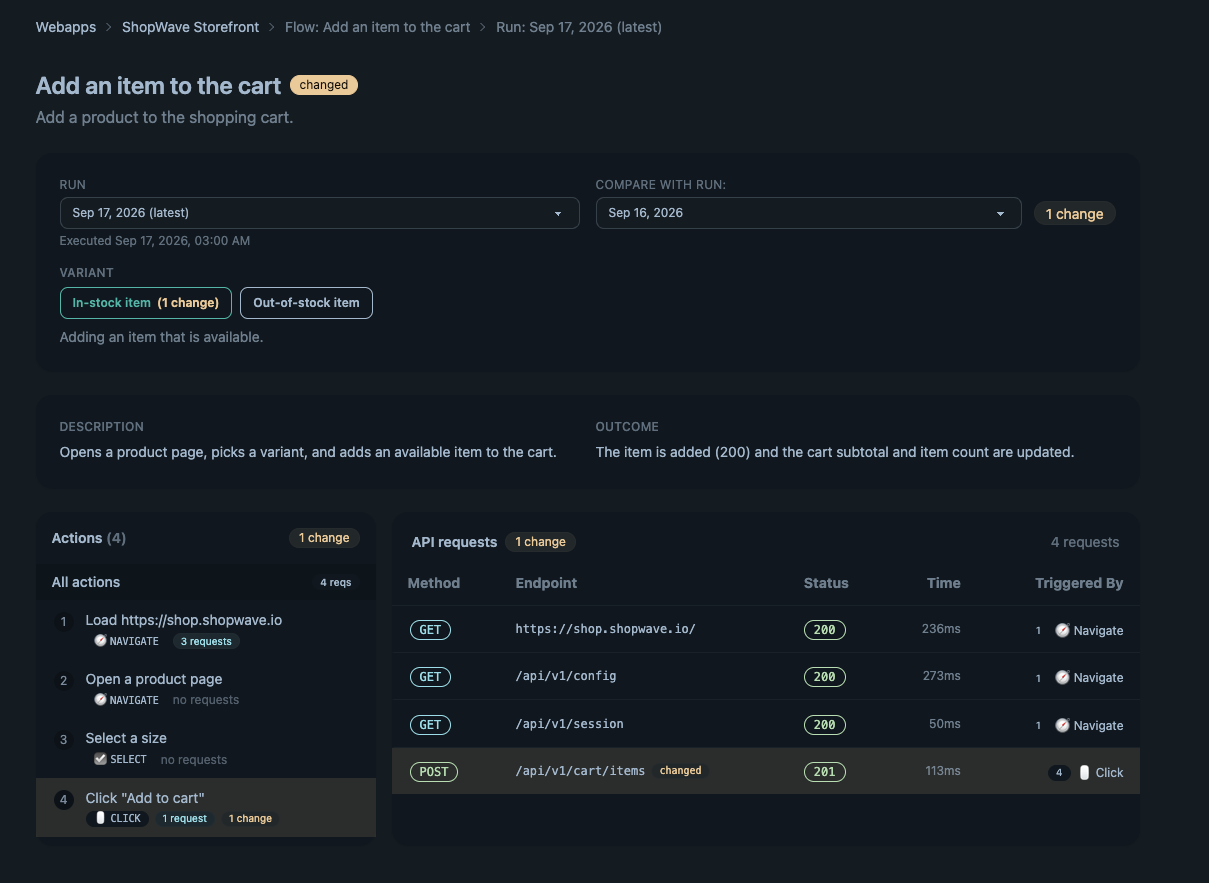The width and height of the screenshot is (1209, 883).
Task: Click the Navigate compass icon in the https://shop.shopwave.io/ row
Action: 1062,630
